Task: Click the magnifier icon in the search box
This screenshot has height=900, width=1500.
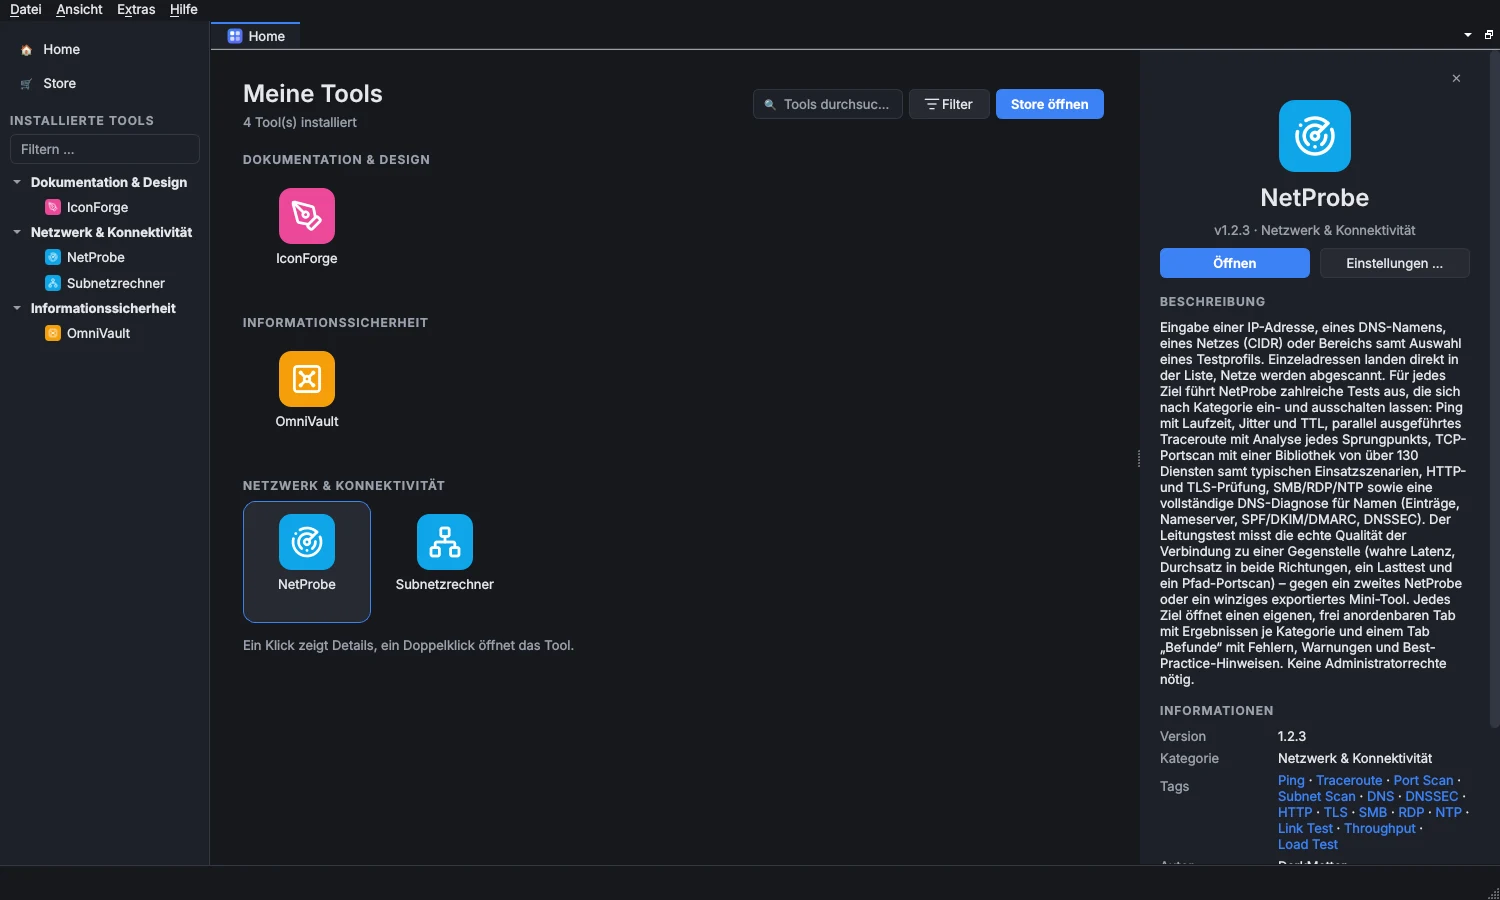Action: (x=770, y=104)
